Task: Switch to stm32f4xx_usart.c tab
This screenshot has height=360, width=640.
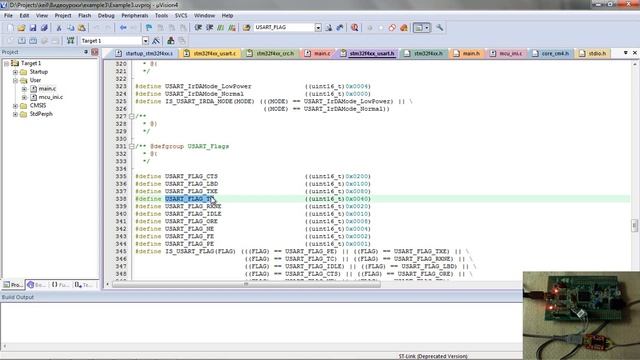Action: coord(210,53)
